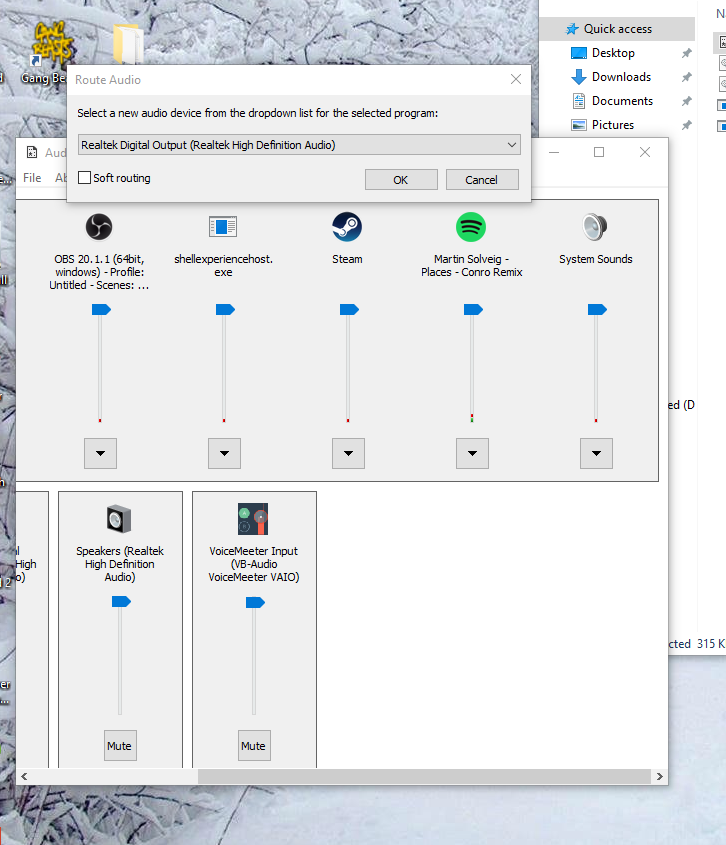
Task: Click the pin icon next to Desktop
Action: [687, 53]
